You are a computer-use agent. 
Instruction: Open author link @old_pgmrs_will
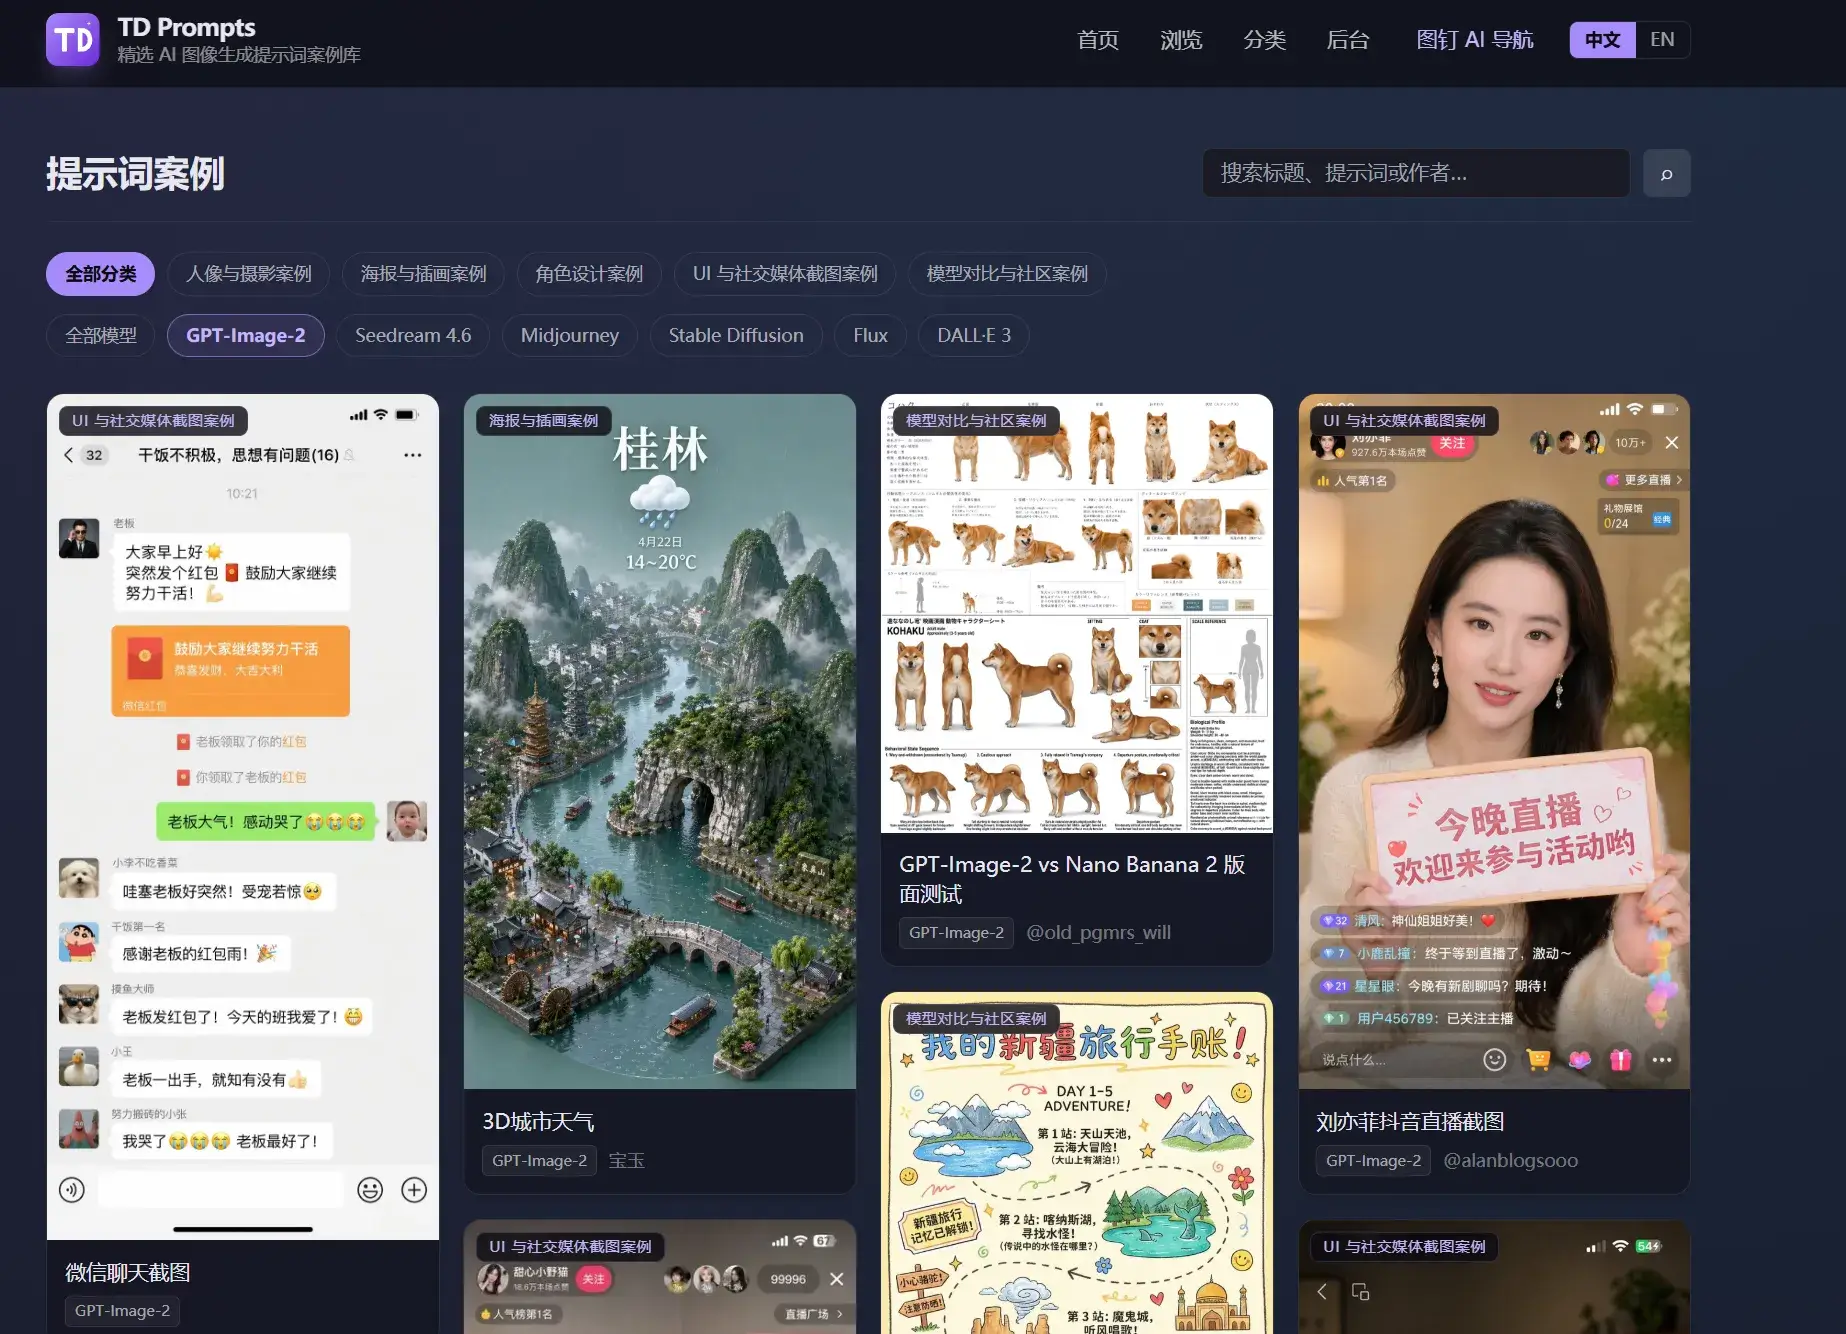(1098, 933)
